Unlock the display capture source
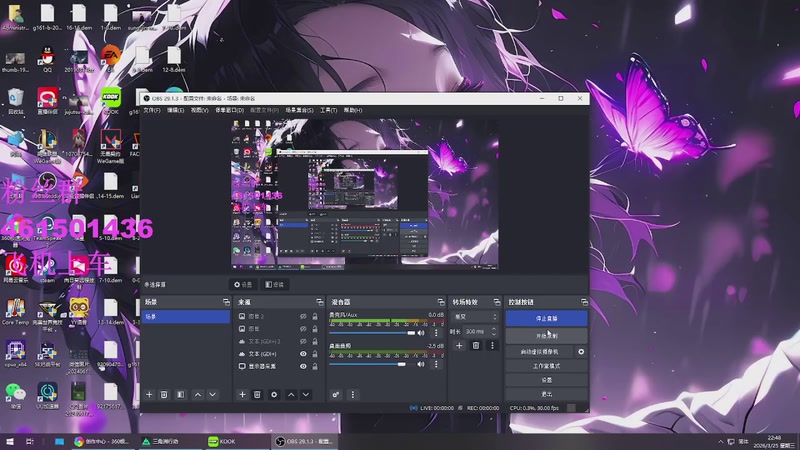The image size is (800, 450). (x=315, y=366)
